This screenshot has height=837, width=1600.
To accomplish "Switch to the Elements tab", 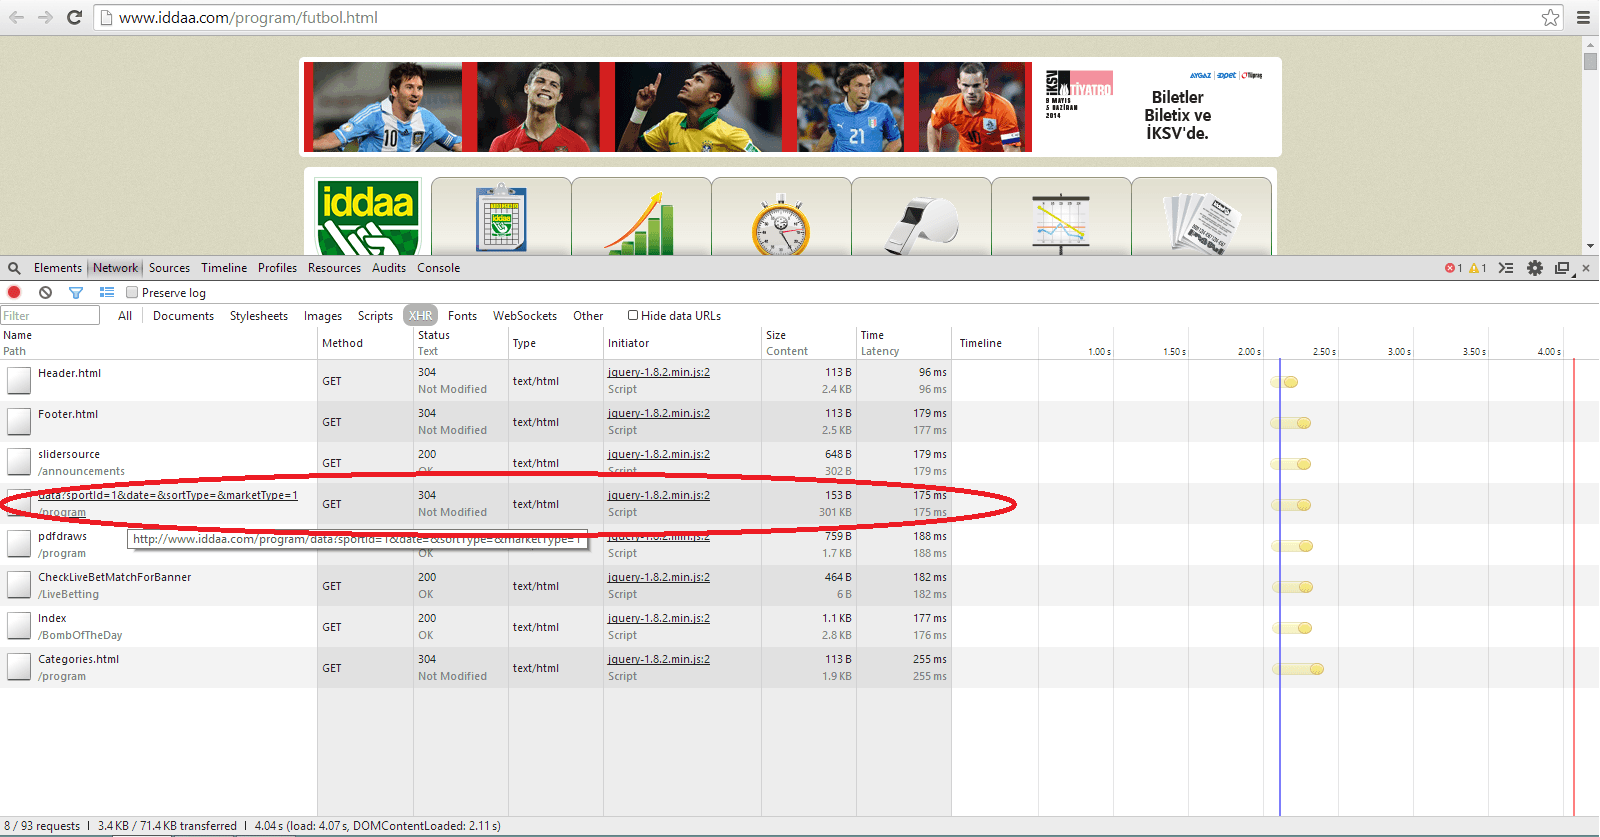I will click(58, 268).
